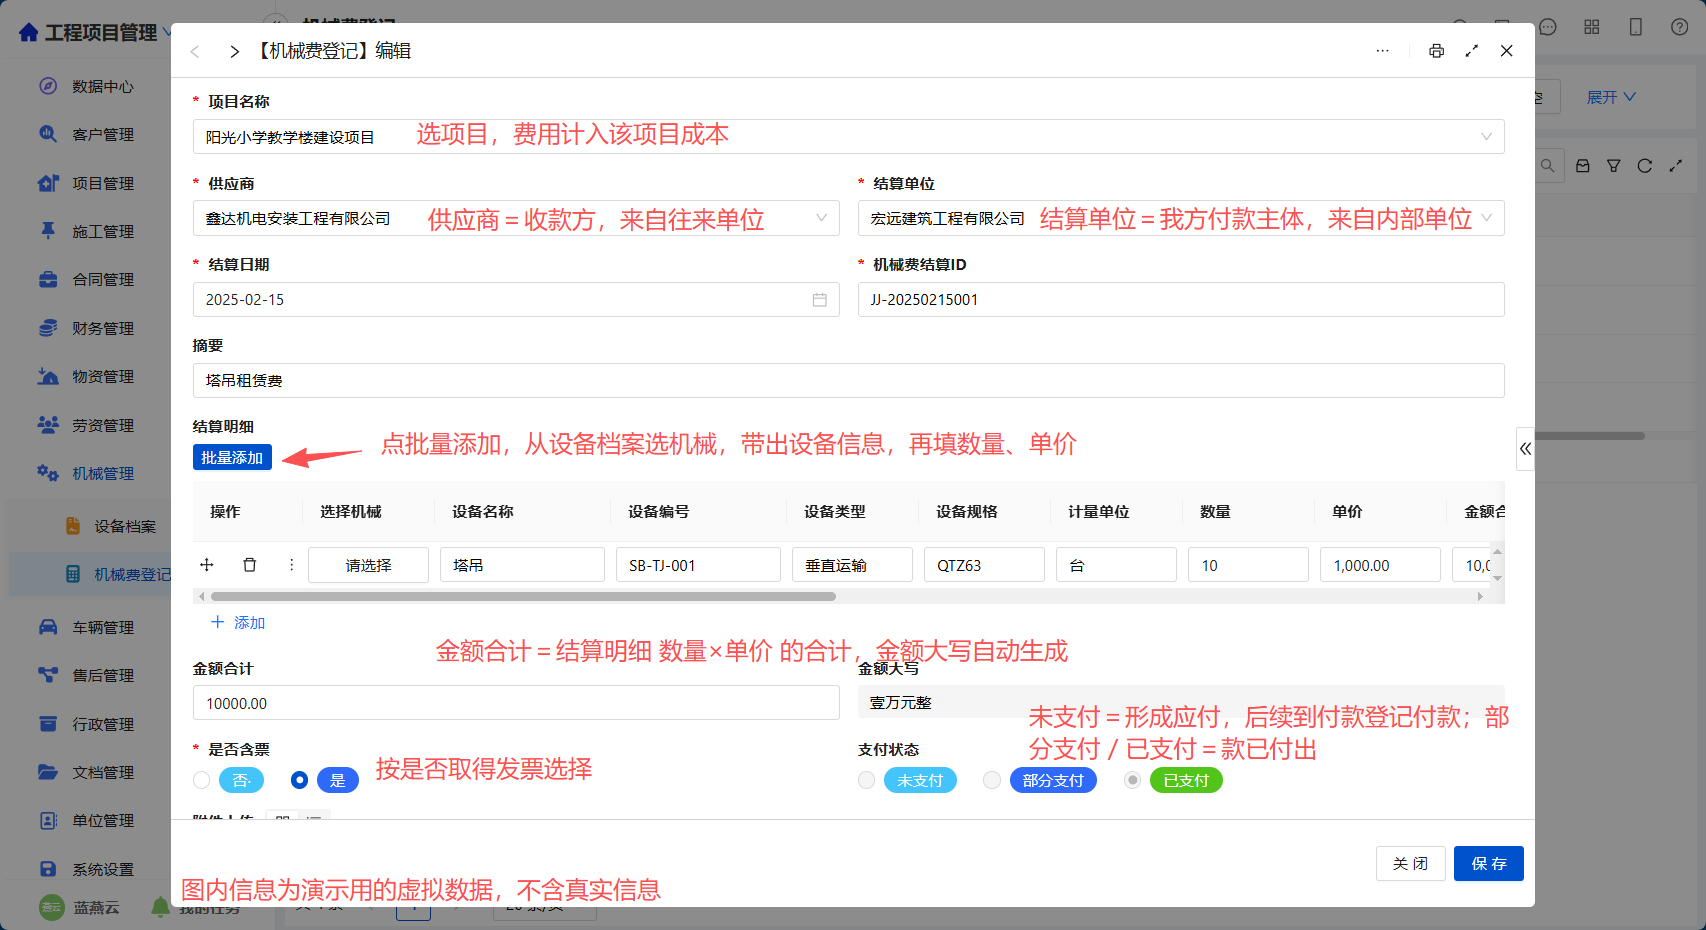Open the 结算单位 dropdown list

pos(1486,218)
